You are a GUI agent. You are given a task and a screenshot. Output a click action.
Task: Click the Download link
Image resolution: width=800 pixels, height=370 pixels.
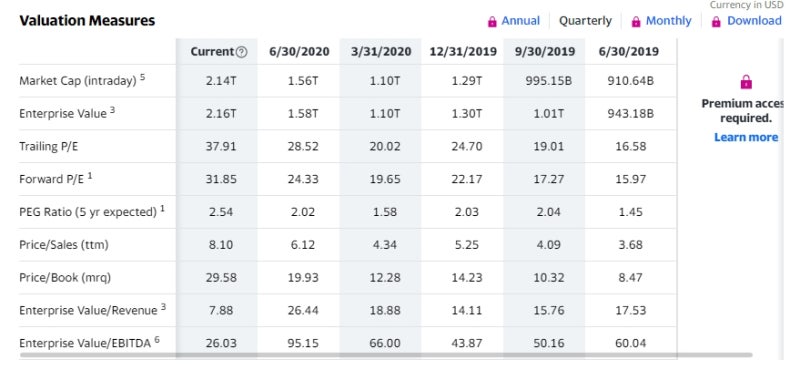coord(754,21)
